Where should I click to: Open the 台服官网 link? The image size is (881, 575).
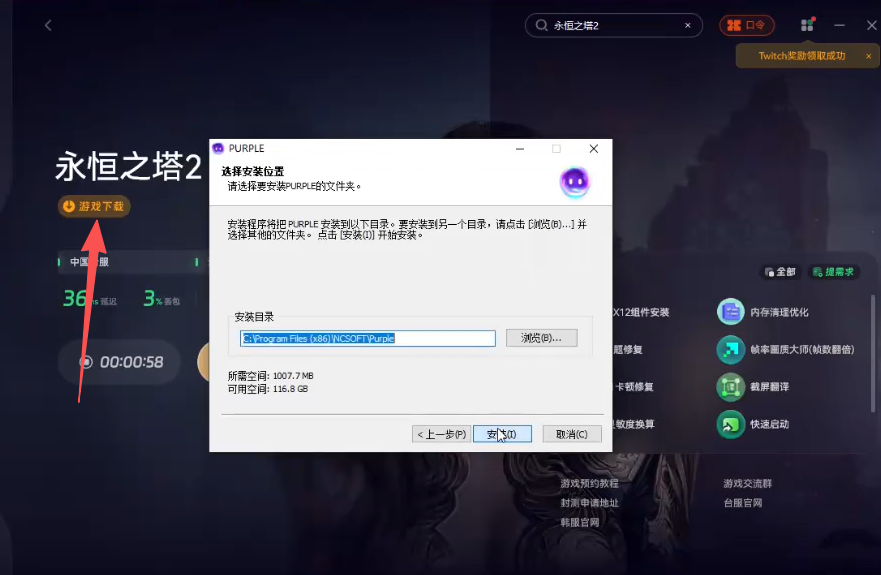[742, 503]
